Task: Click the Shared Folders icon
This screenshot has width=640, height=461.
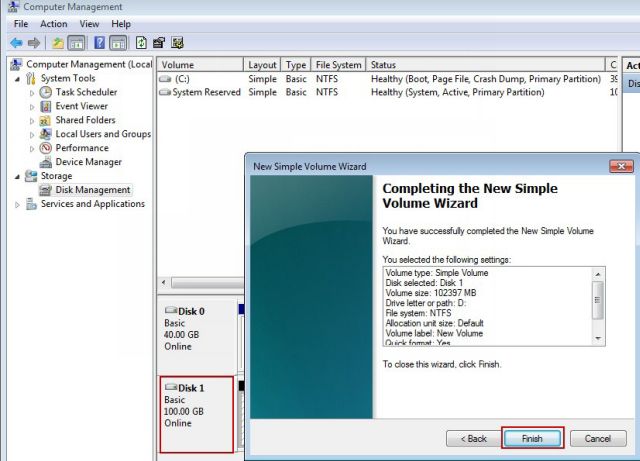Action: pyautogui.click(x=44, y=120)
